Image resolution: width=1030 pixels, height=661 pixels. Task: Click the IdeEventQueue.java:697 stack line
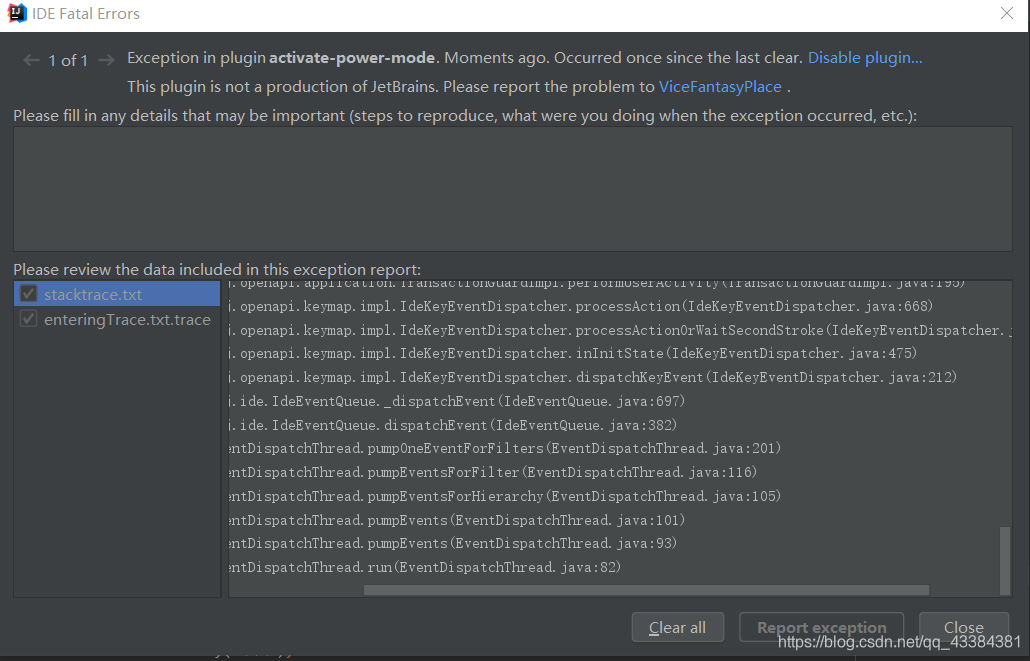pyautogui.click(x=457, y=401)
